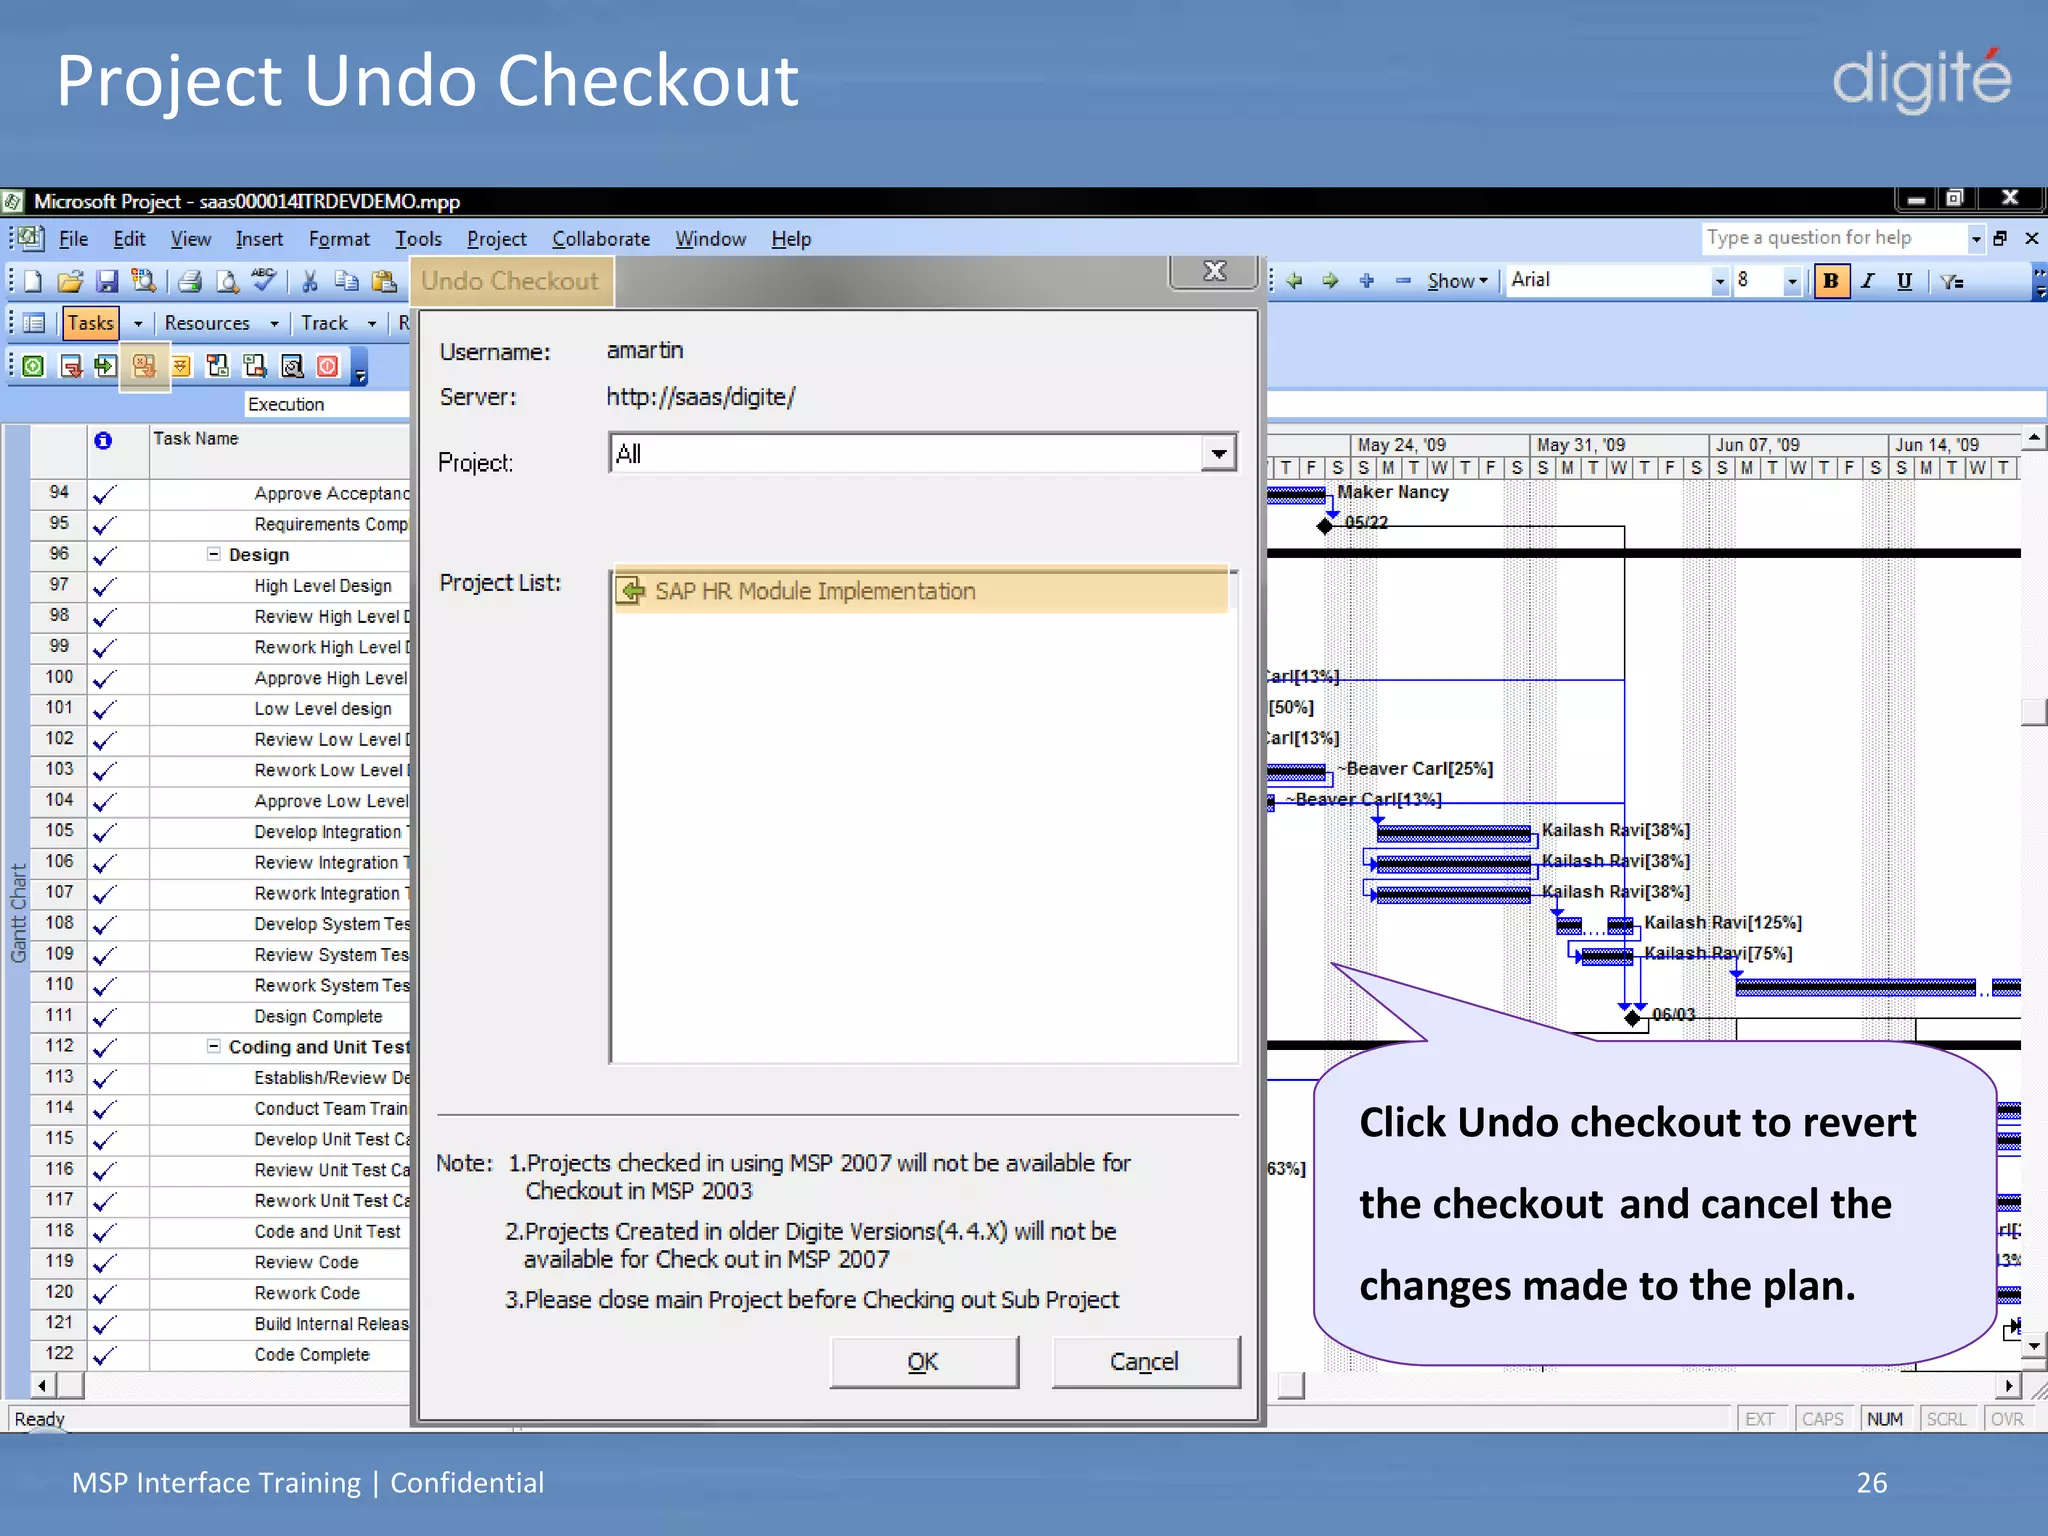Click Cancel in Undo Checkout dialog
The image size is (2048, 1536).
pyautogui.click(x=1145, y=1361)
